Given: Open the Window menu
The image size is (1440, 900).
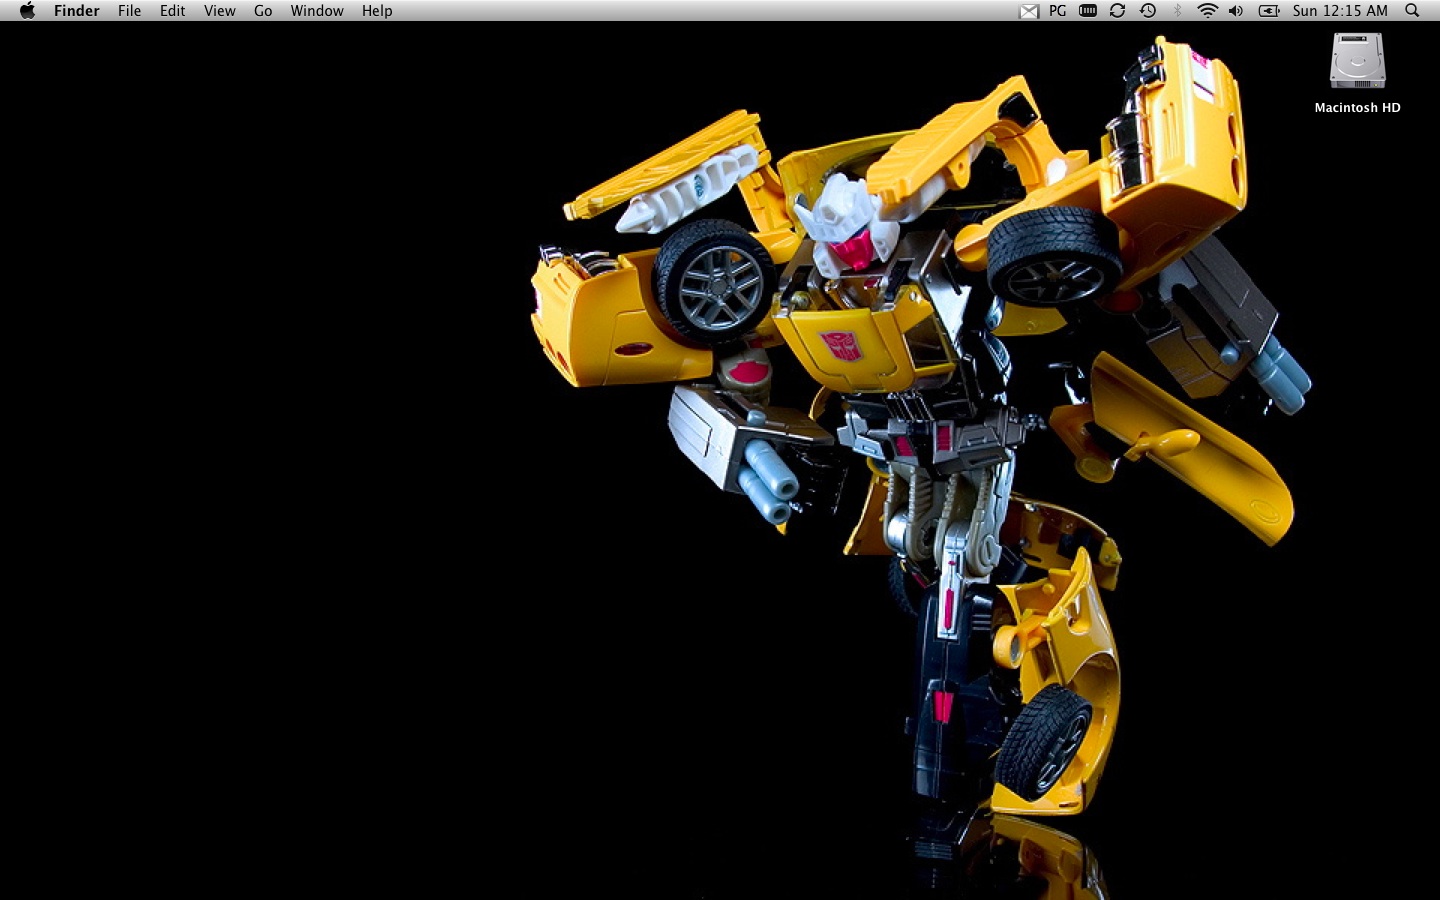Looking at the screenshot, I should (317, 11).
